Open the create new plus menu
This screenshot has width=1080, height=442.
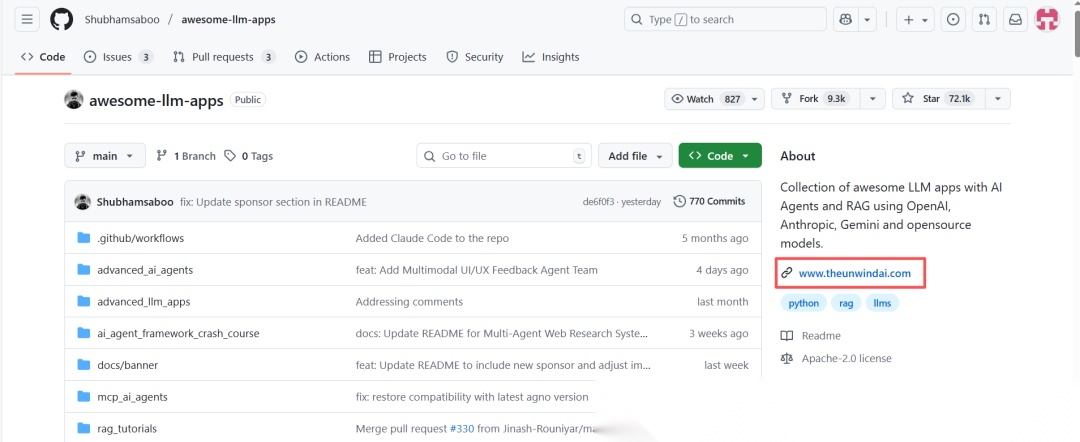pyautogui.click(x=915, y=20)
